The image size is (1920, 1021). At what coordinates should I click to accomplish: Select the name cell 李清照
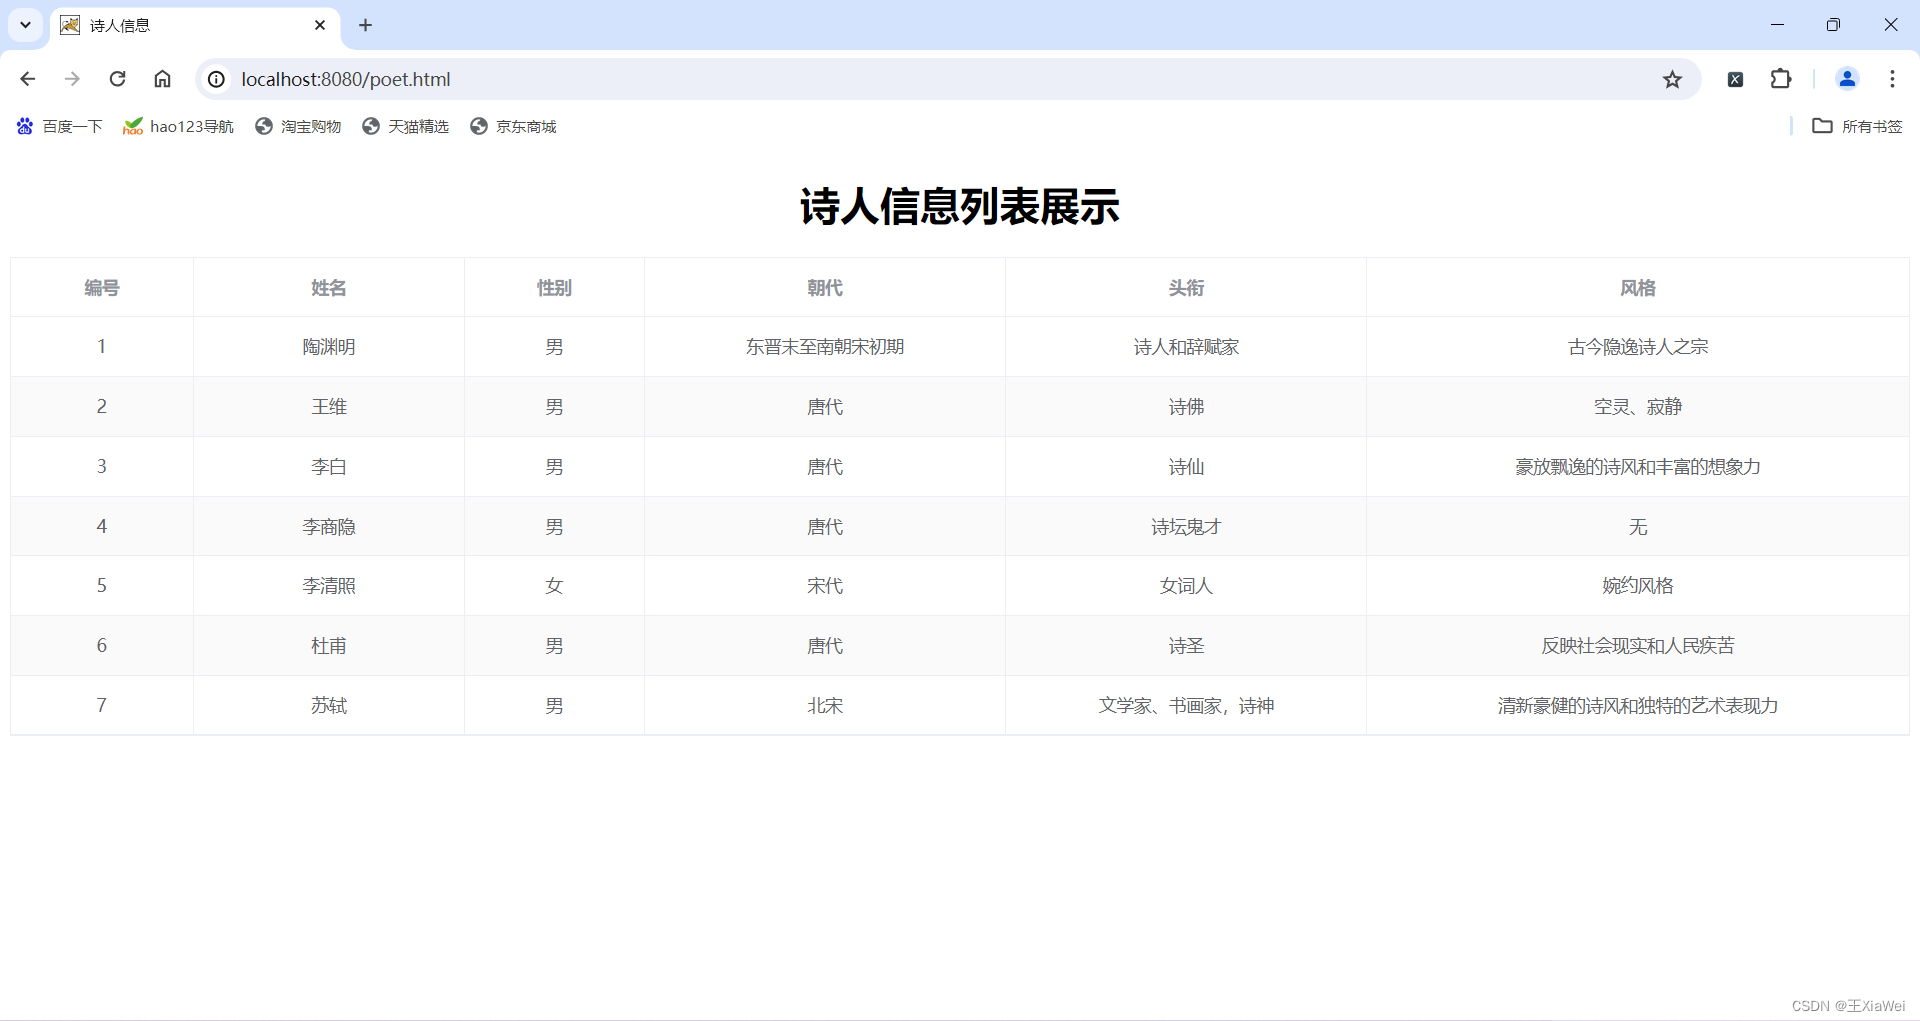point(329,586)
